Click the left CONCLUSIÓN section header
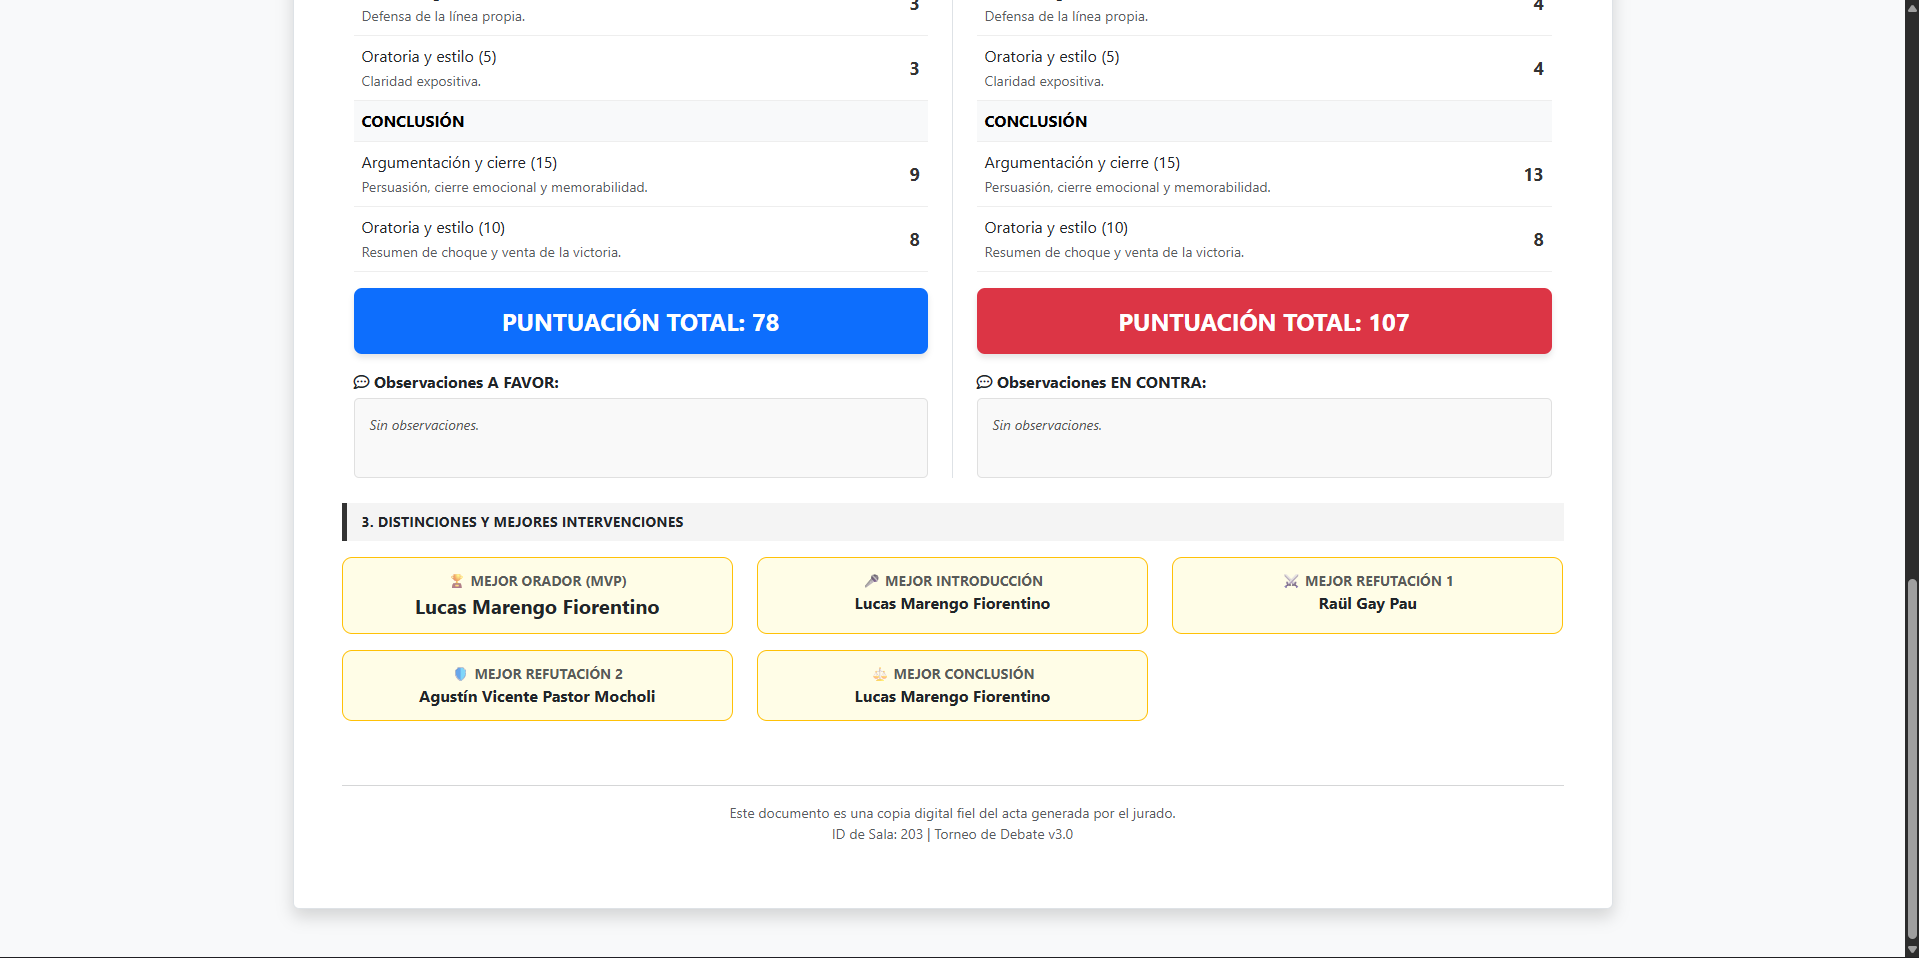This screenshot has height=958, width=1919. tap(641, 121)
